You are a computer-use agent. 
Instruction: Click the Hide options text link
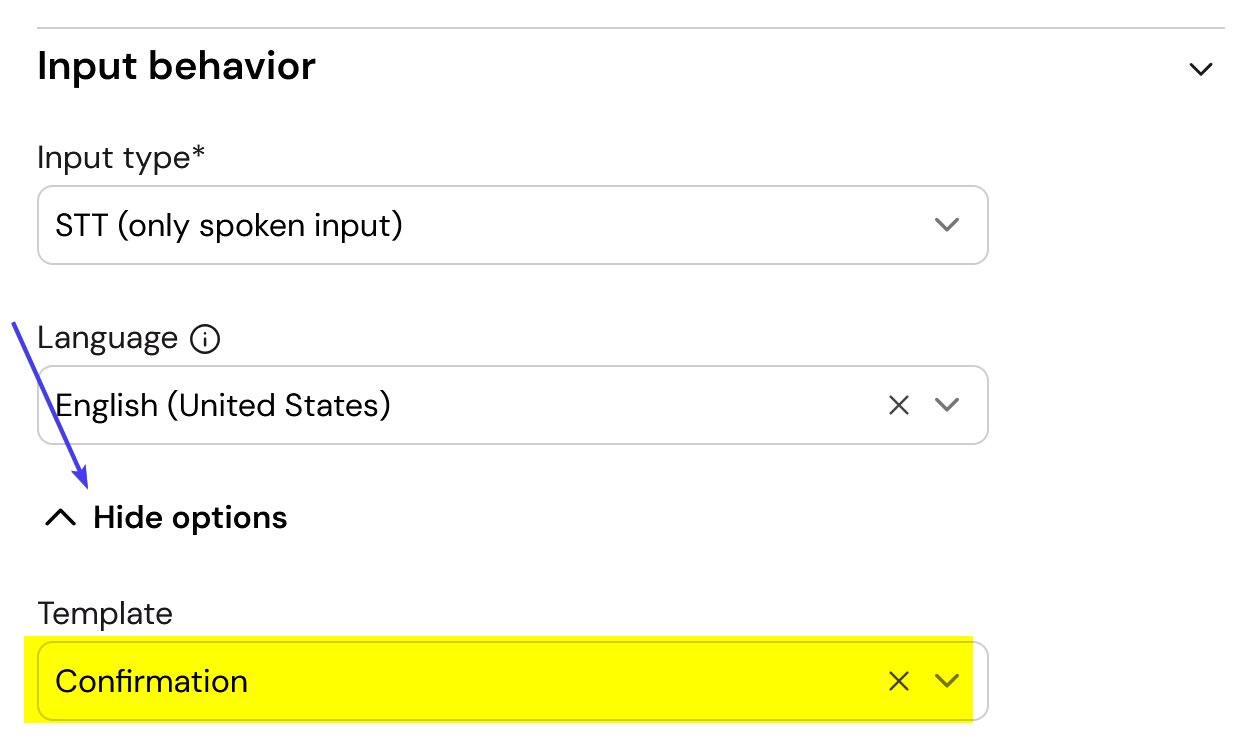coord(190,517)
